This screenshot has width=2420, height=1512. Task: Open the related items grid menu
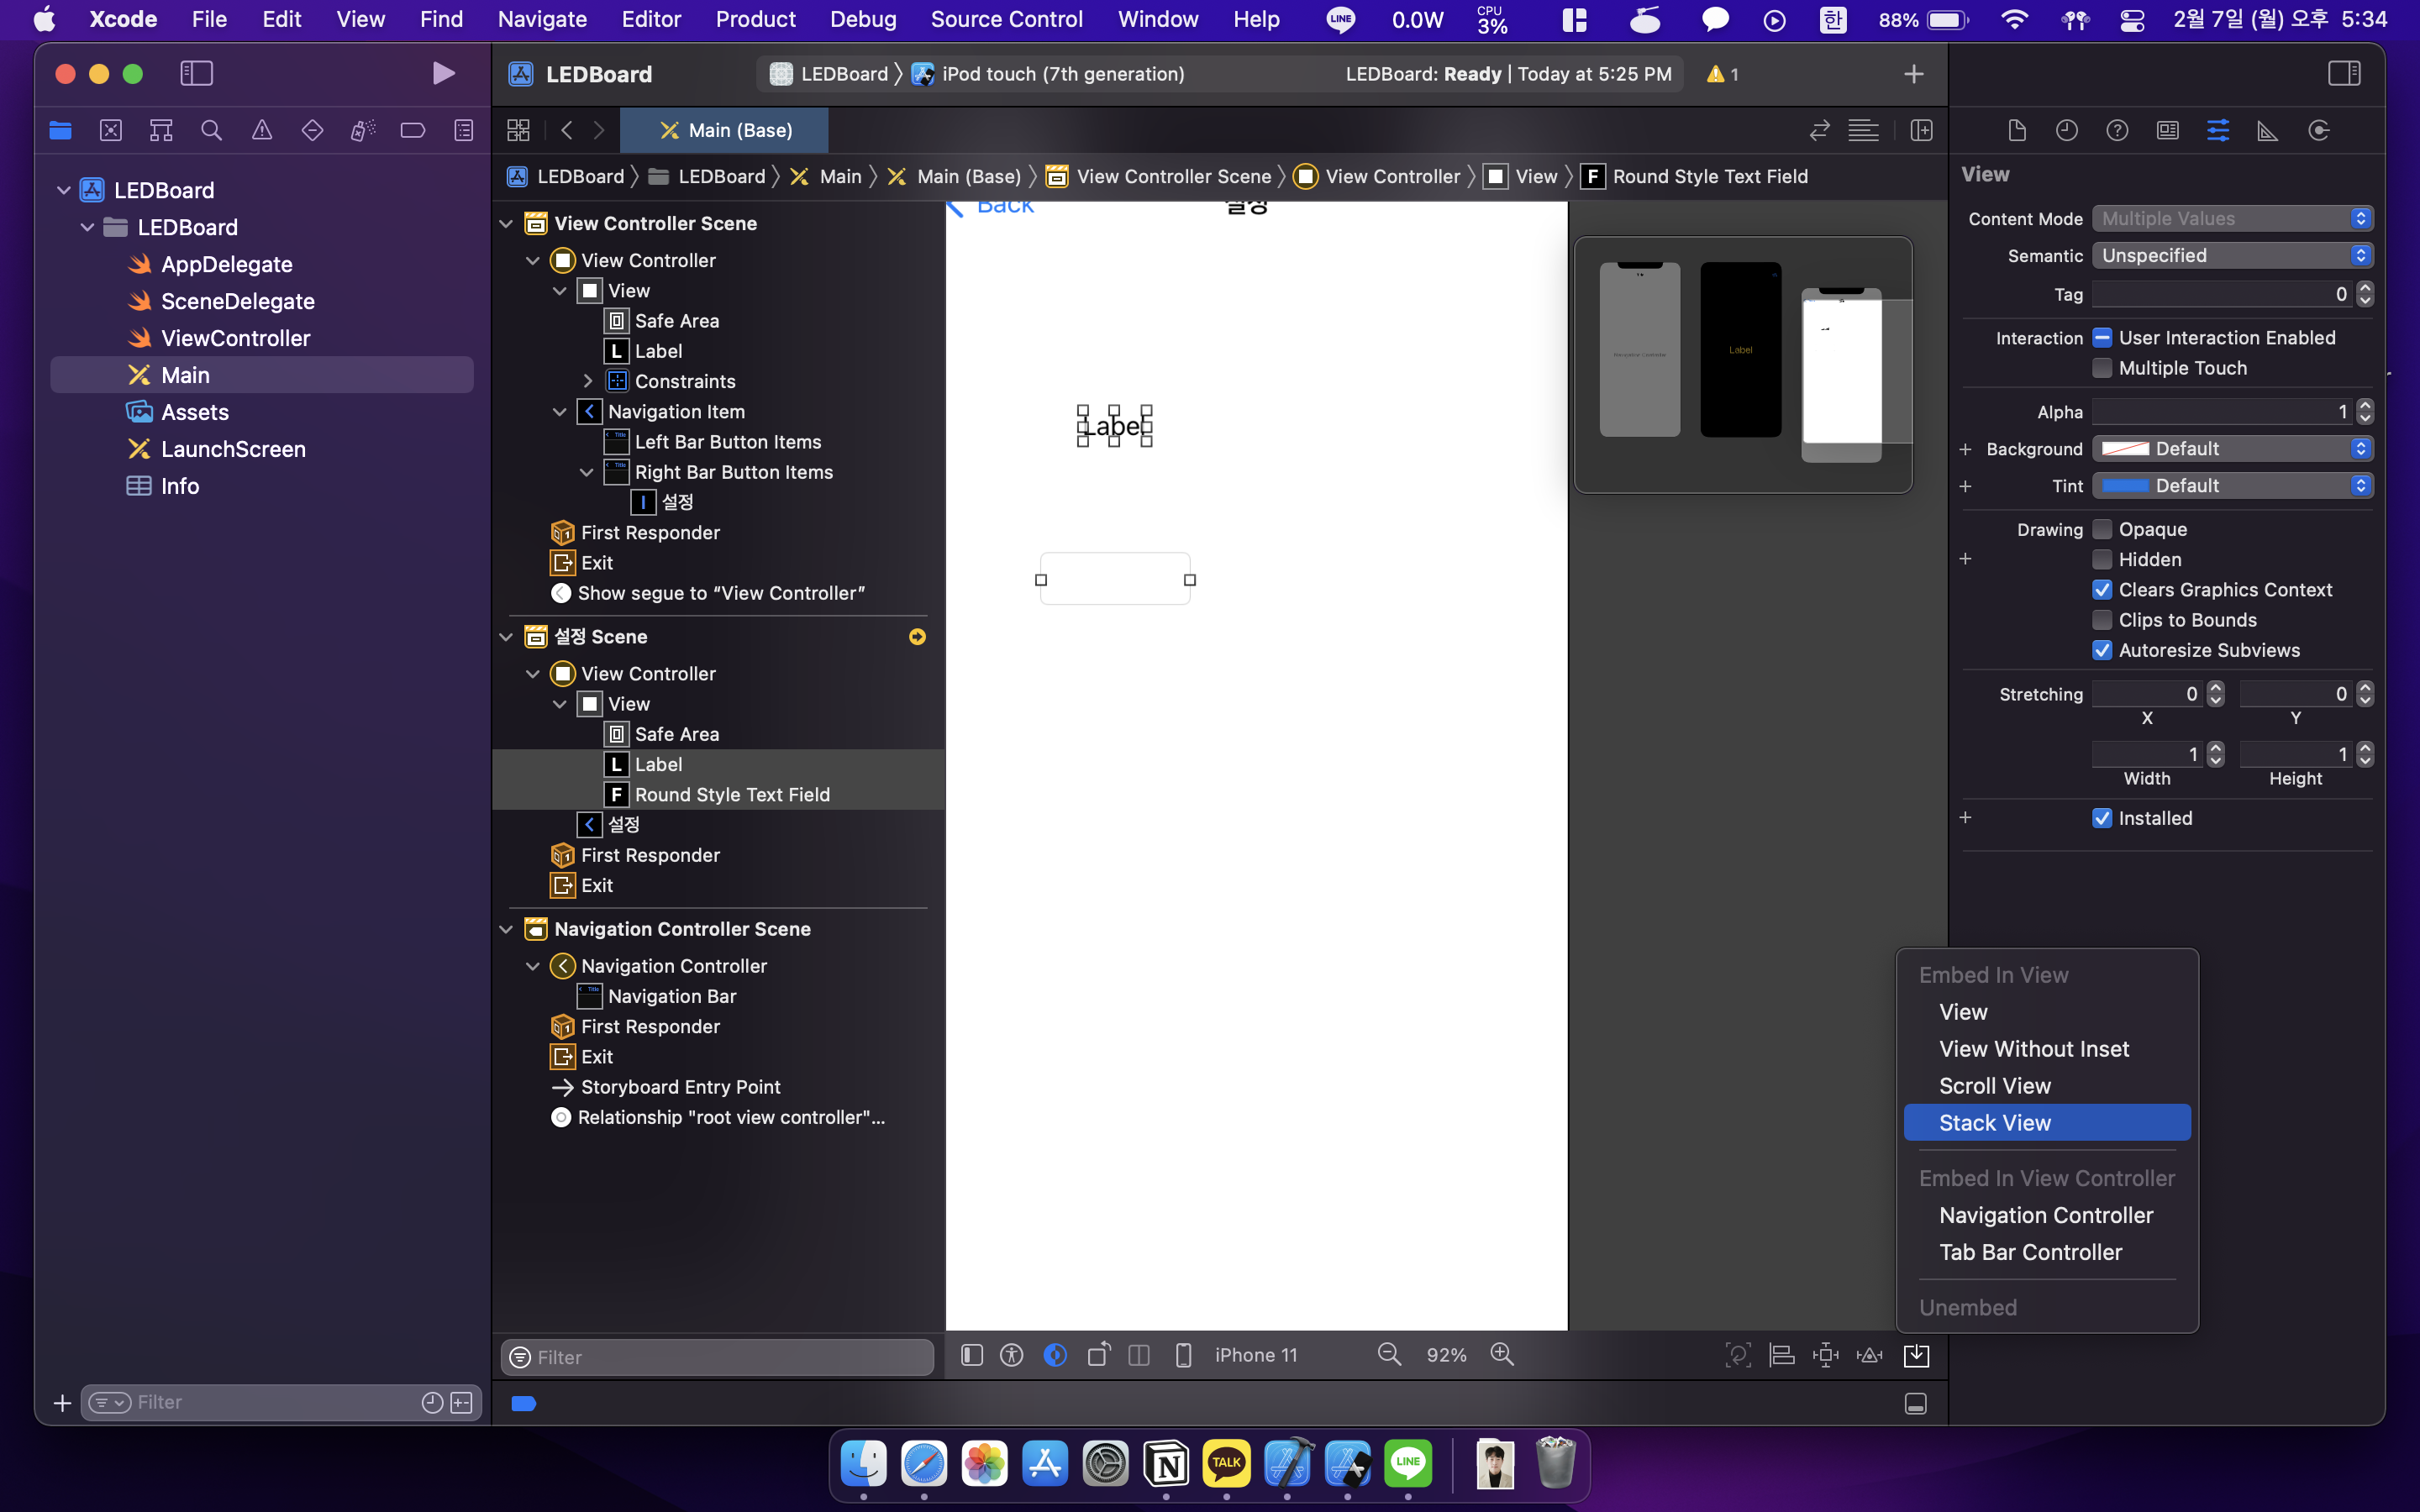point(518,130)
